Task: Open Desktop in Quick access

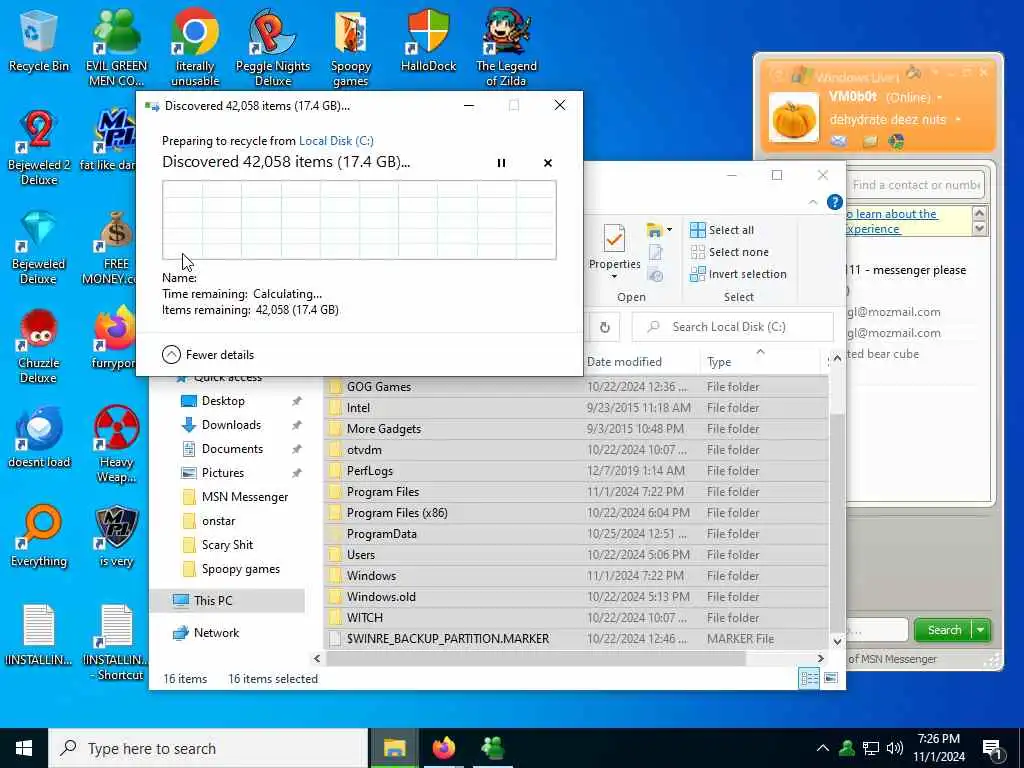Action: click(223, 401)
